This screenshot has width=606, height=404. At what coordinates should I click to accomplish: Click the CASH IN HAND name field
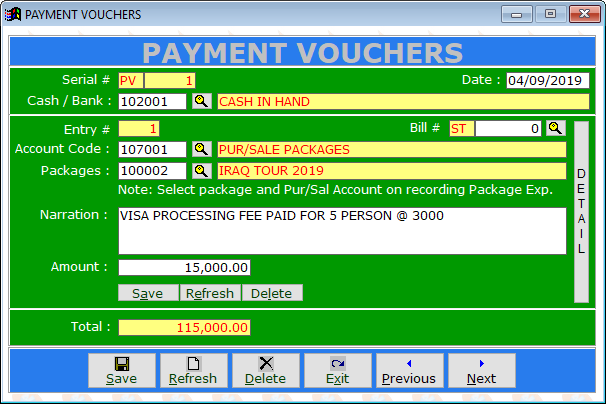point(403,101)
